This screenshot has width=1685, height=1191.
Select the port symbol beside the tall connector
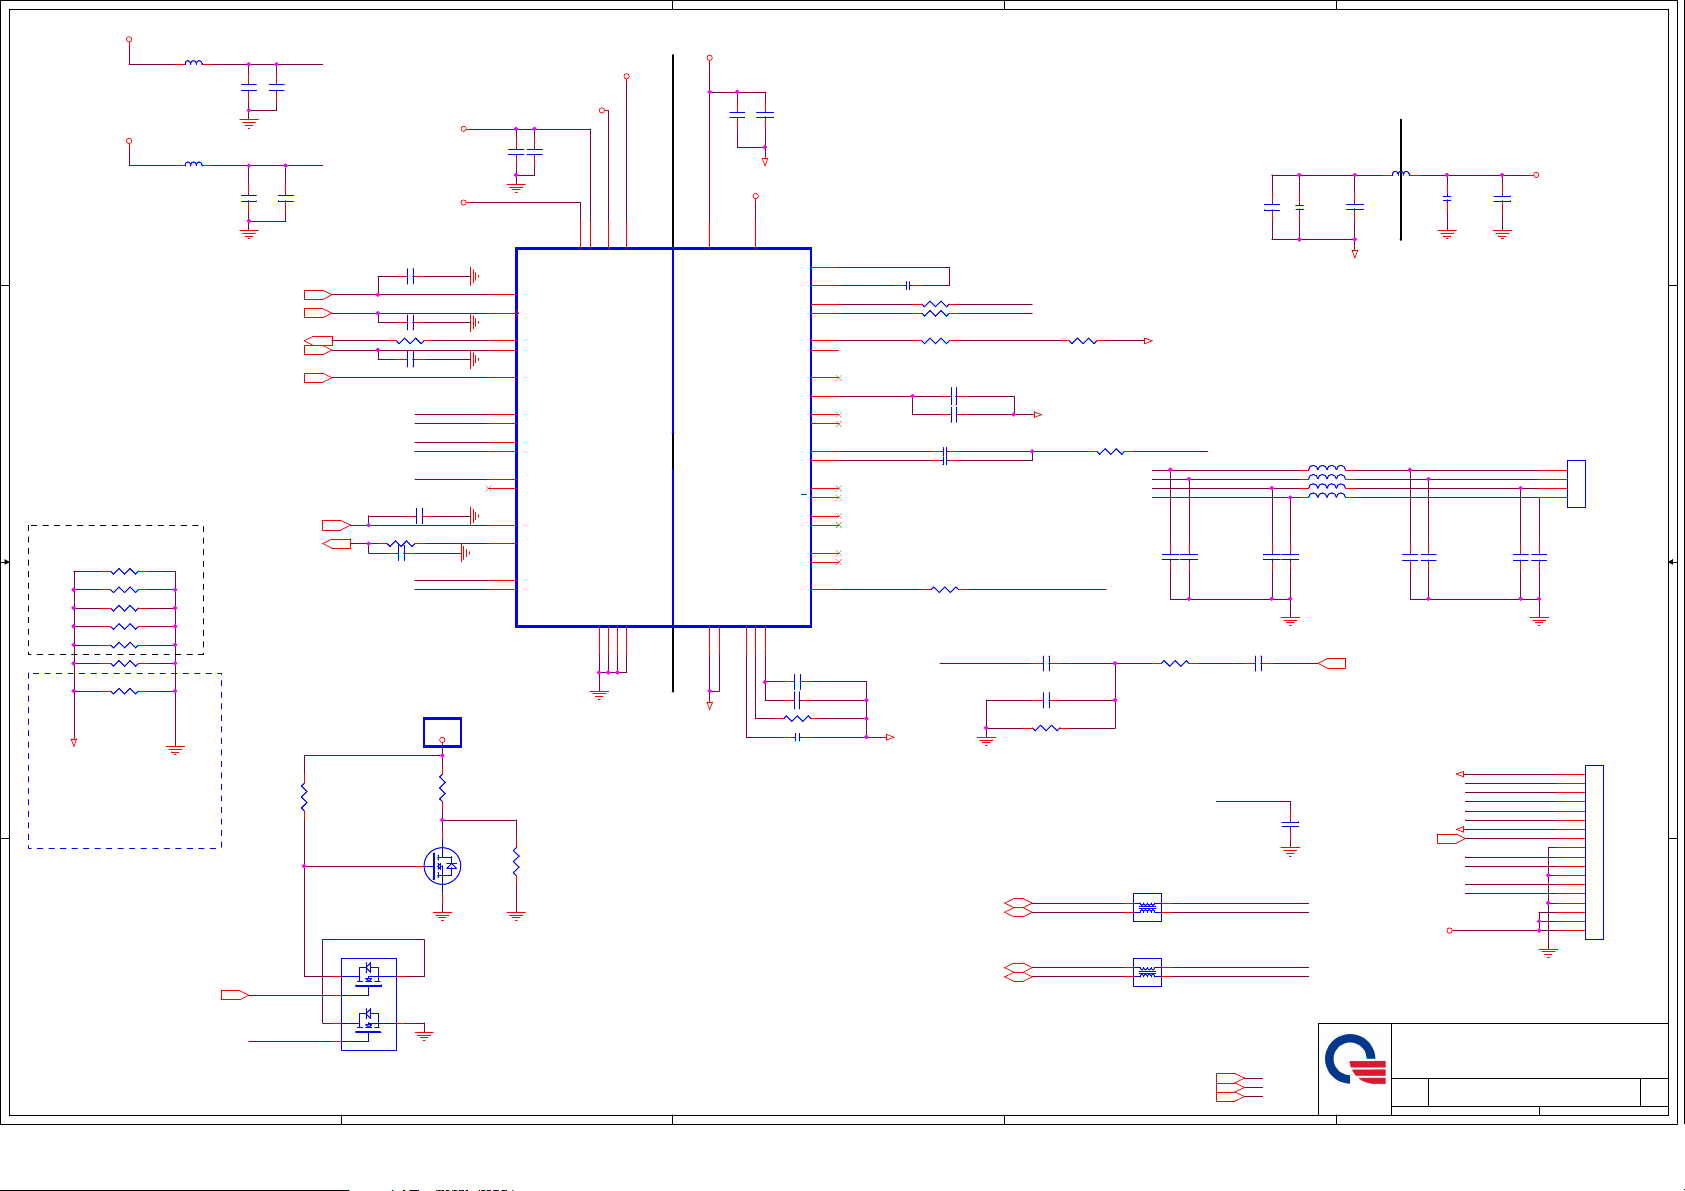tap(1451, 839)
